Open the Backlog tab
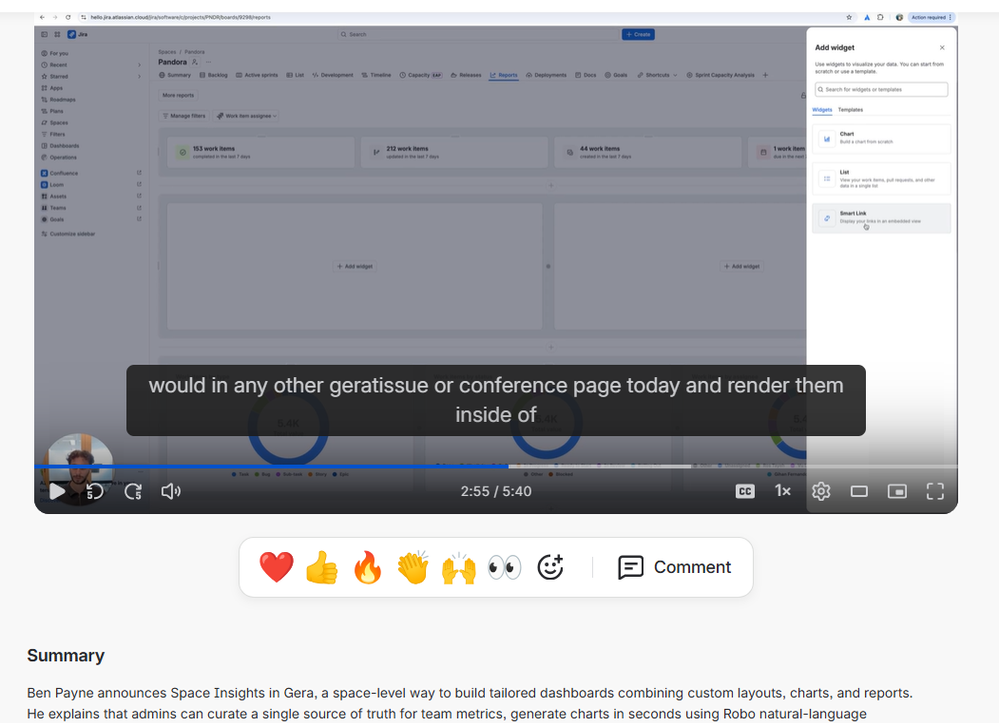The height and width of the screenshot is (723, 999). tap(213, 75)
